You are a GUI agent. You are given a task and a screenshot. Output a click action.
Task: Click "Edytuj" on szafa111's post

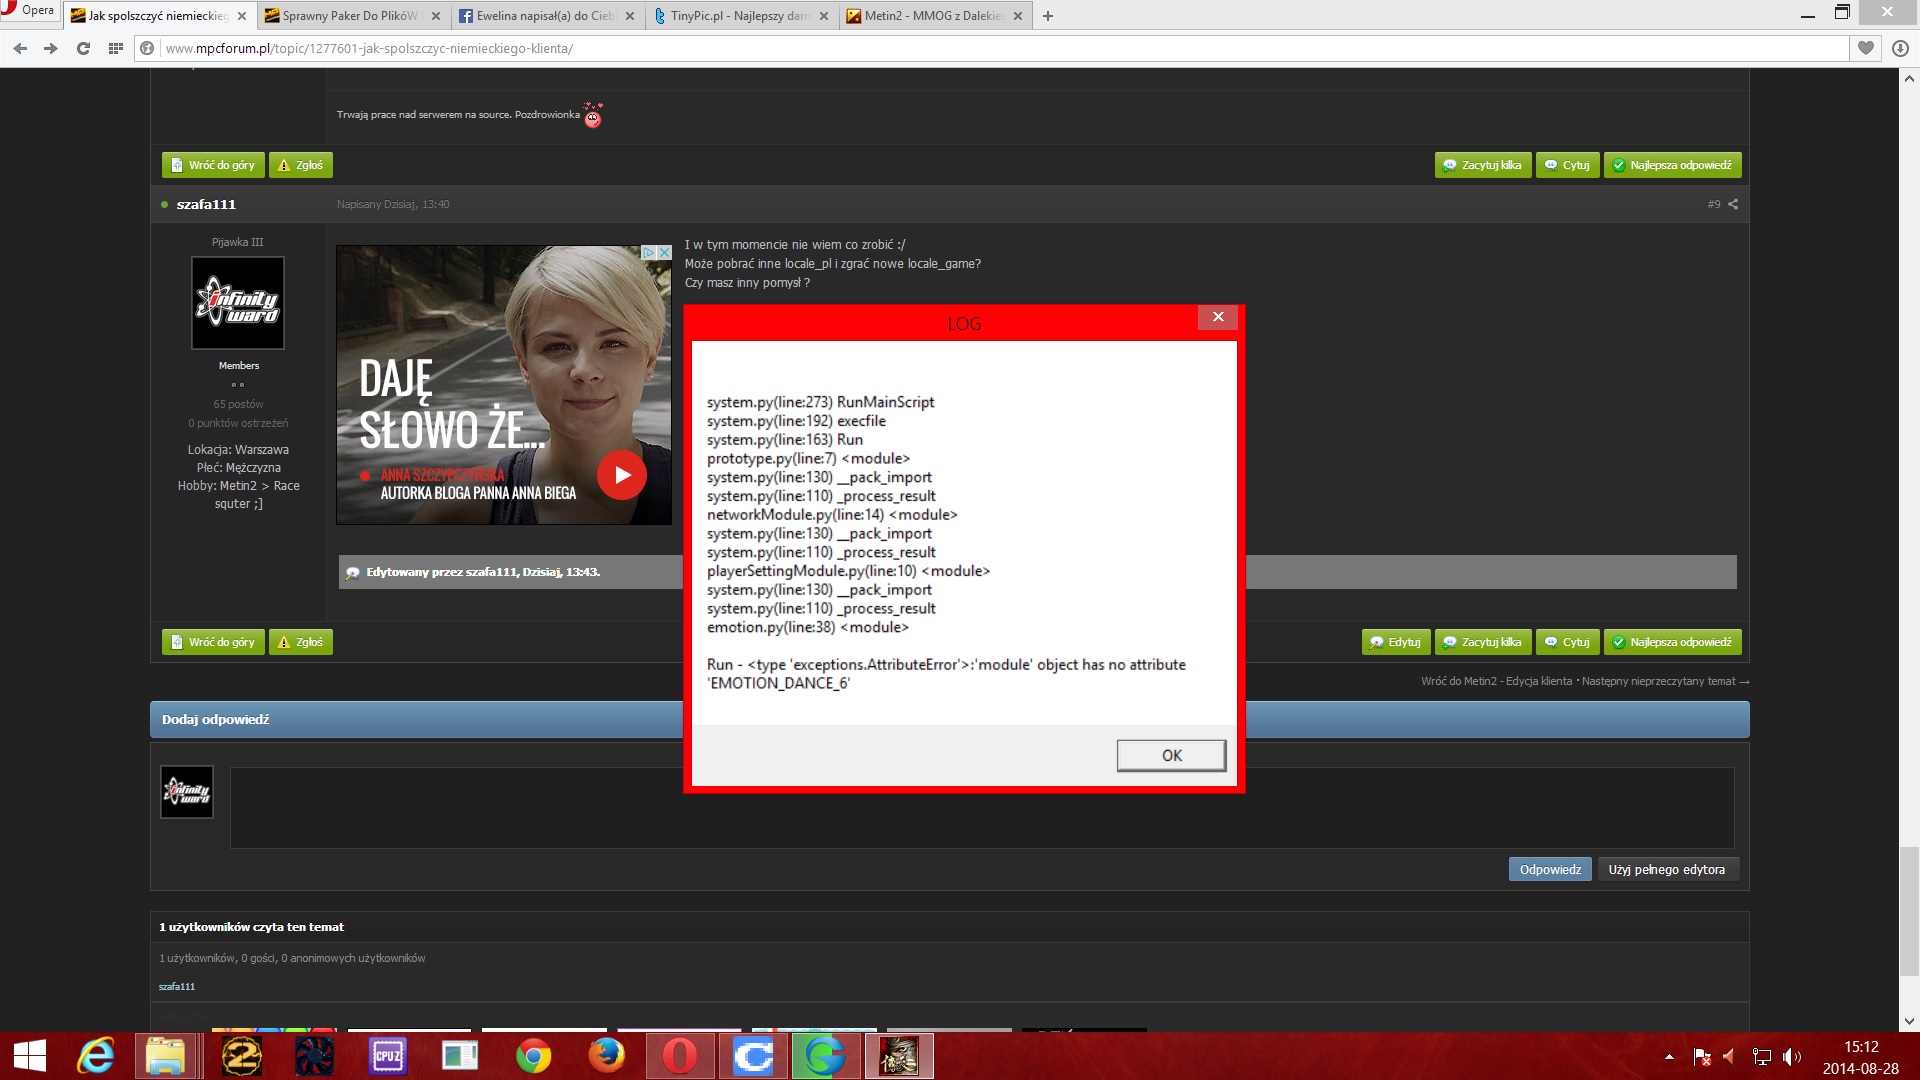click(x=1396, y=642)
